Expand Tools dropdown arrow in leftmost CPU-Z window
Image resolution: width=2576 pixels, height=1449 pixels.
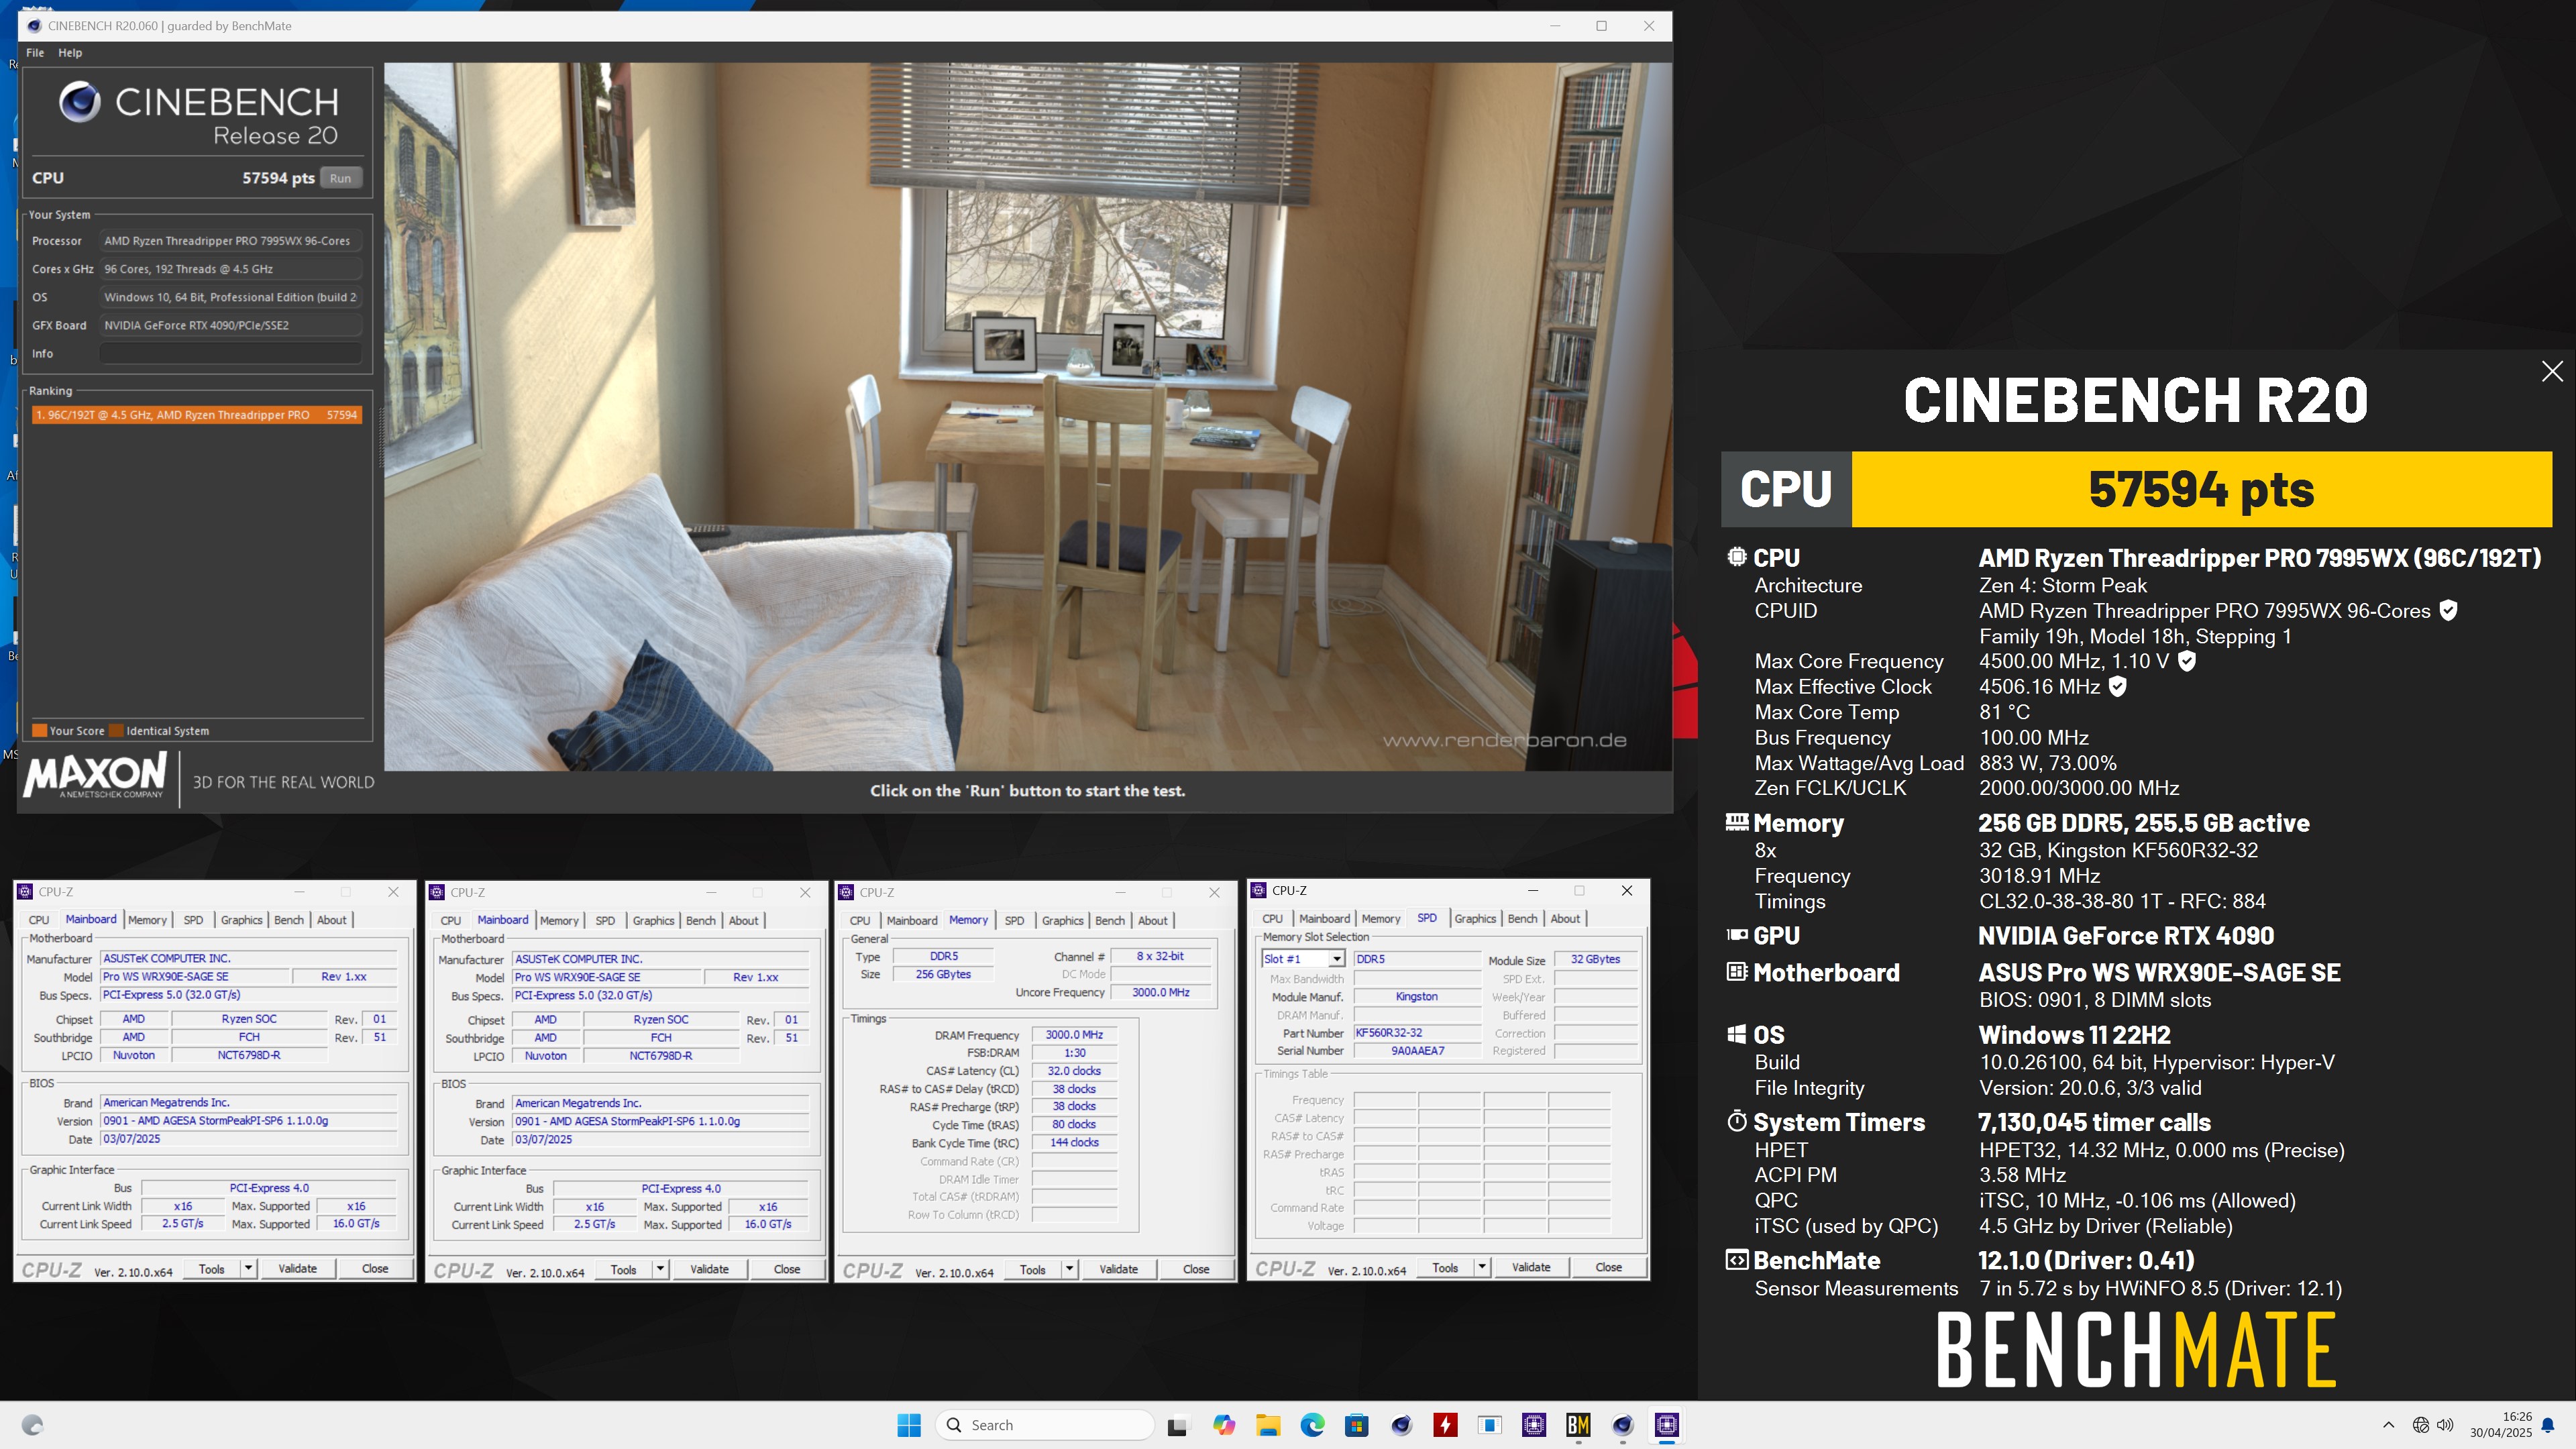tap(249, 1269)
